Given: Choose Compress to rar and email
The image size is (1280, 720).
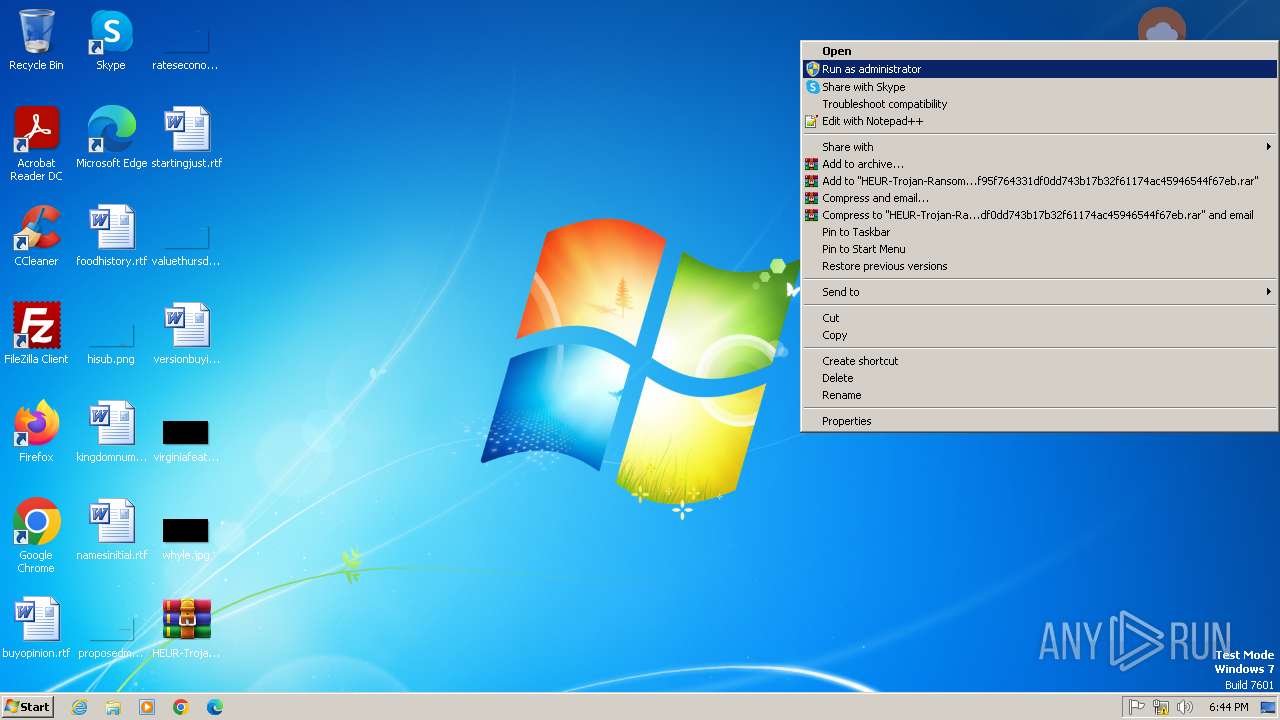Looking at the screenshot, I should (1040, 215).
